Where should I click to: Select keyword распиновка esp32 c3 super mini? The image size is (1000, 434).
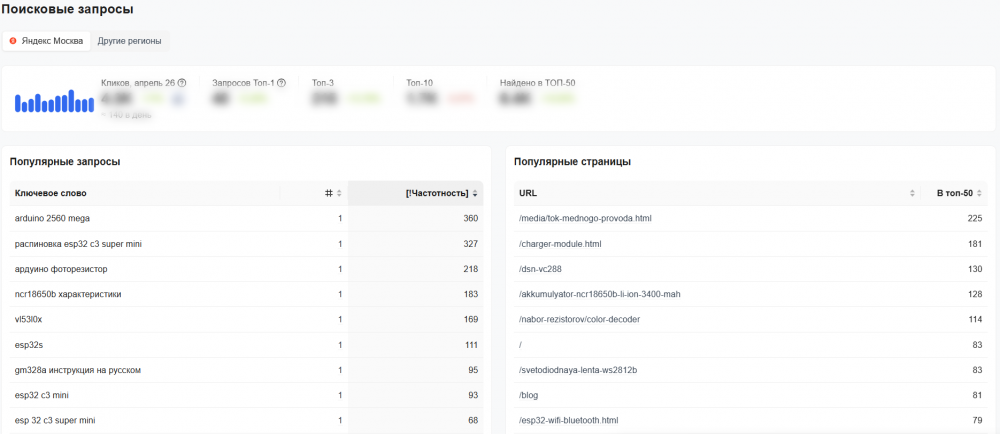pos(78,243)
